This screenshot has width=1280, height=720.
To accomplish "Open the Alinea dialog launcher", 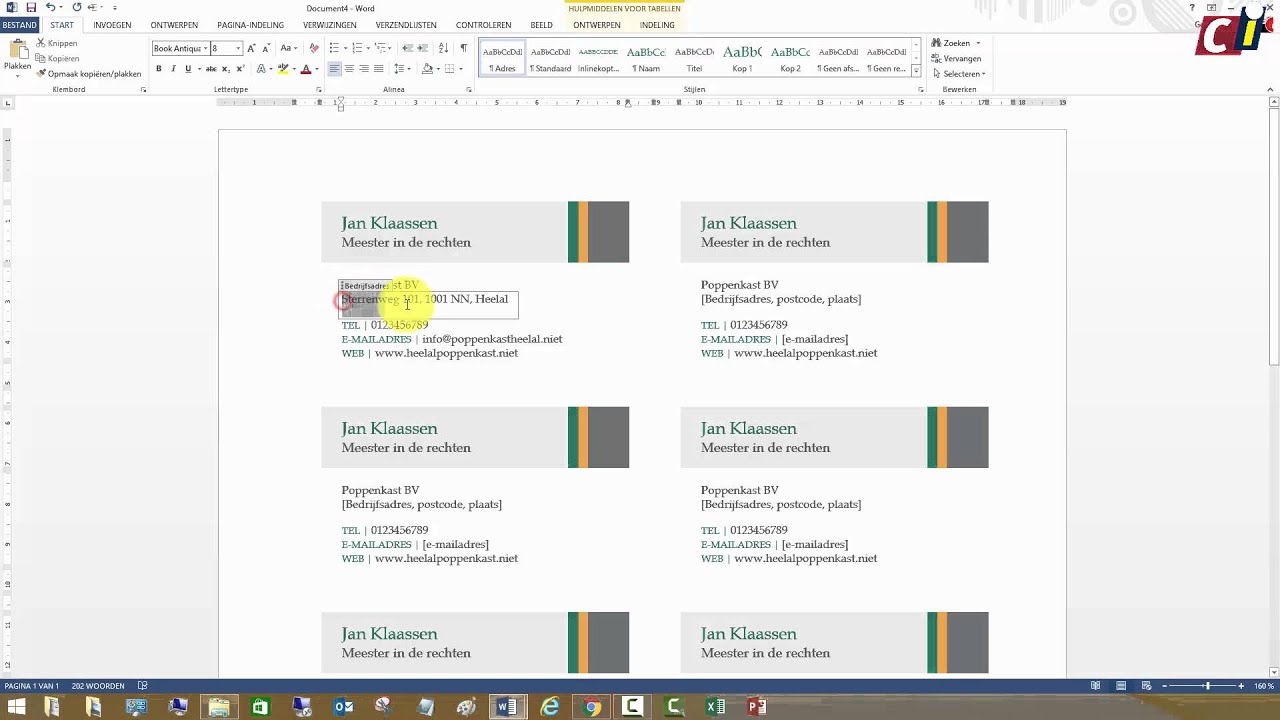I will click(x=469, y=90).
